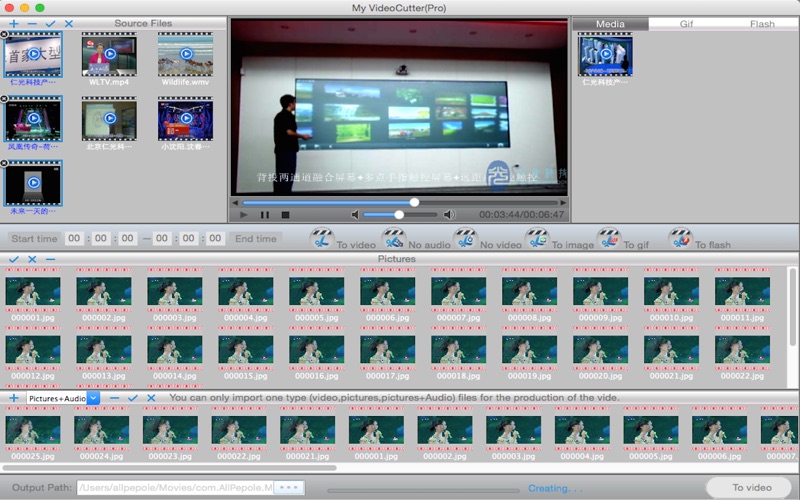Click end time hours field
Viewport: 800px width, 500px height.
pyautogui.click(x=162, y=238)
